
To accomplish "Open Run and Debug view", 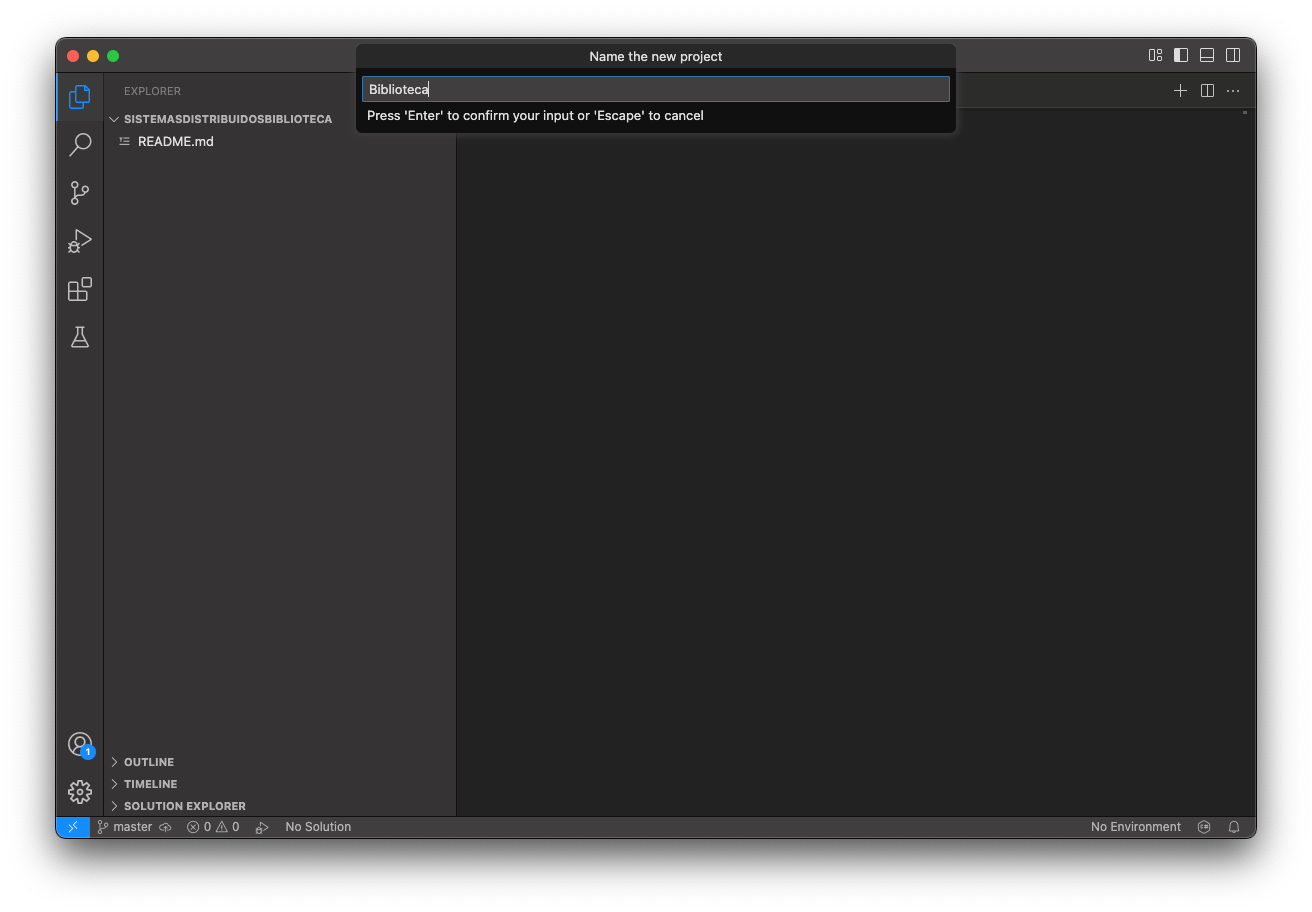I will click(x=80, y=241).
